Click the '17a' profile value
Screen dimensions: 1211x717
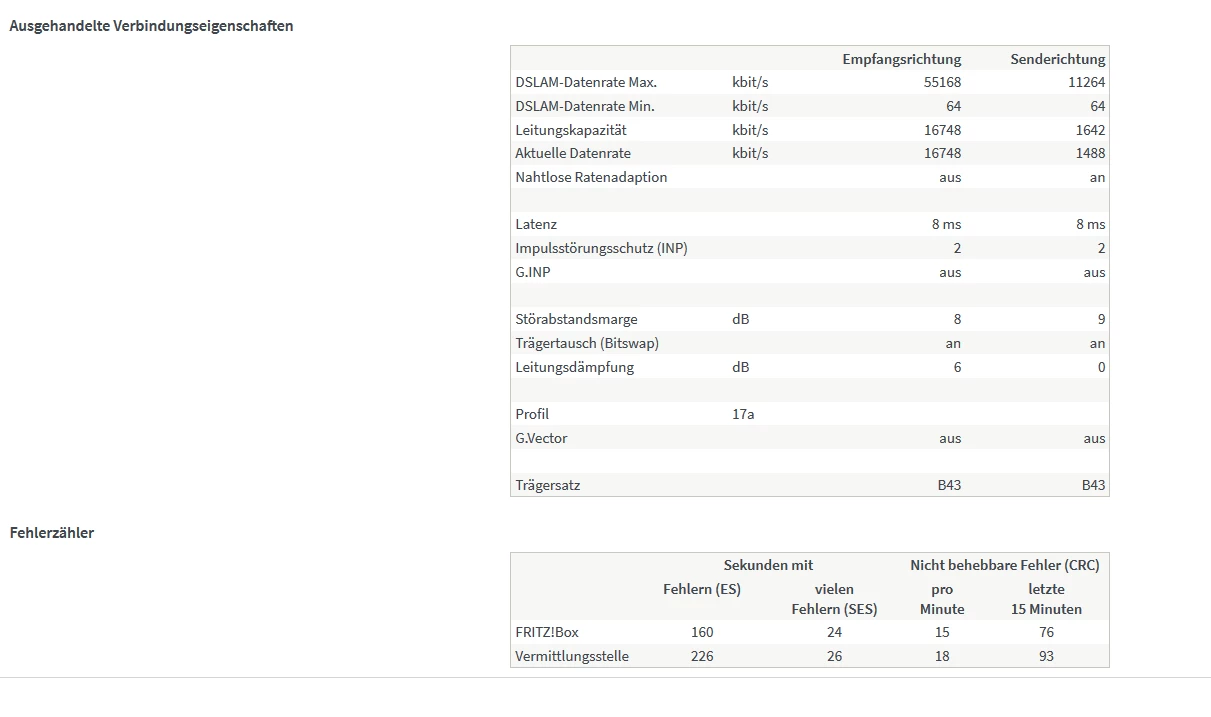point(743,414)
